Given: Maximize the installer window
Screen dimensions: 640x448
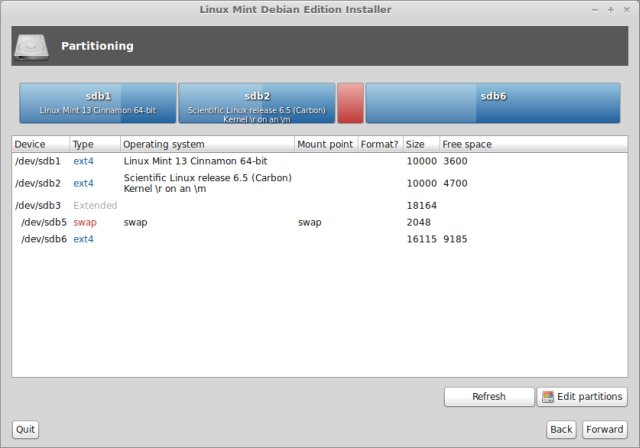Looking at the screenshot, I should tap(611, 10).
